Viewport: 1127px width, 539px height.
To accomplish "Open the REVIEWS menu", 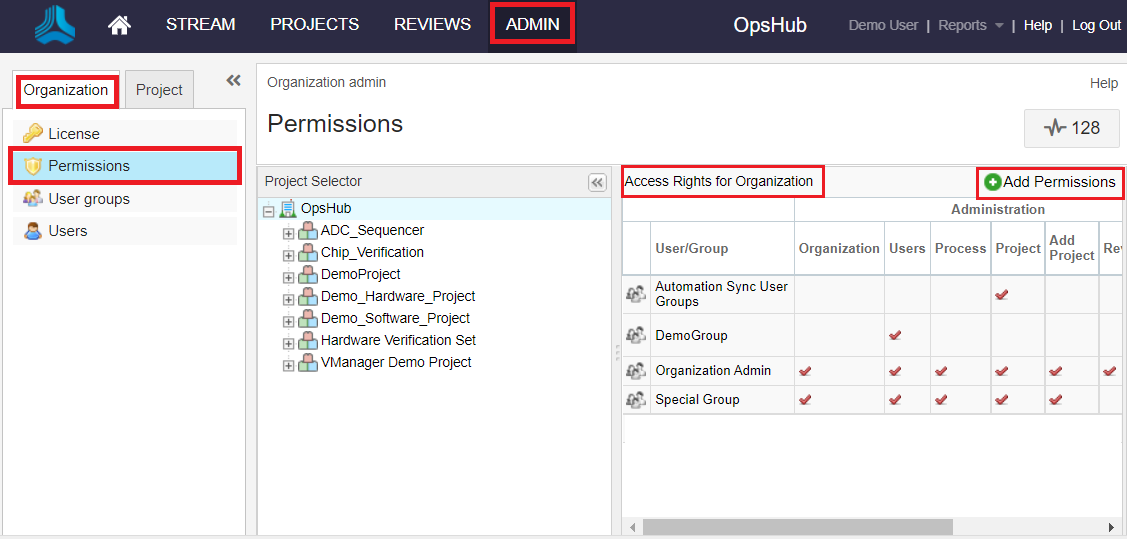I will point(432,24).
